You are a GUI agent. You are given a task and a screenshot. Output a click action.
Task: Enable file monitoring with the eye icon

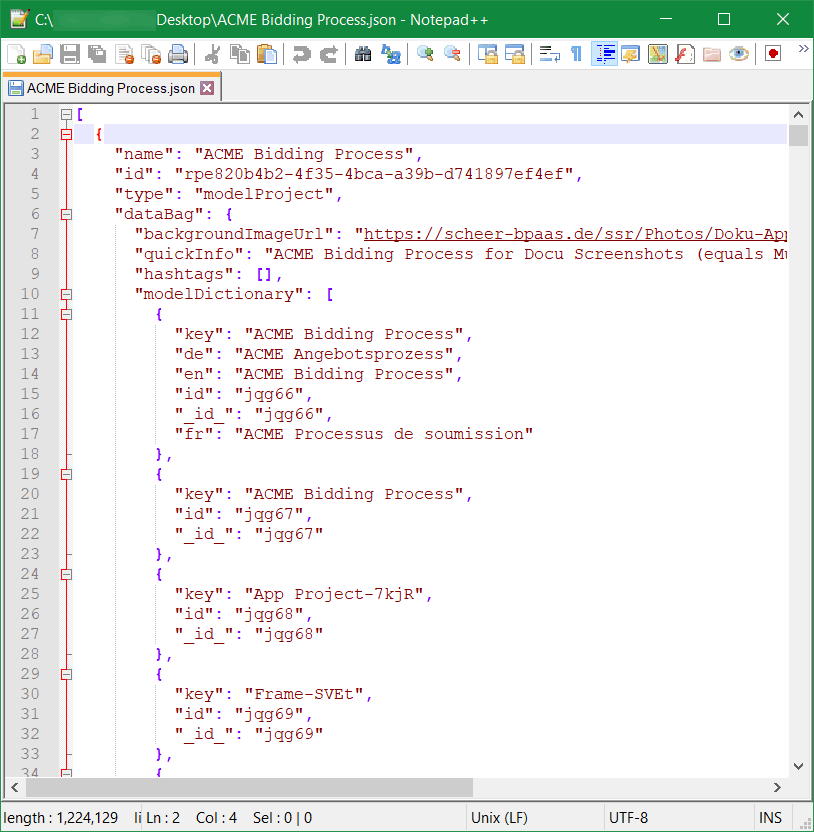point(738,54)
